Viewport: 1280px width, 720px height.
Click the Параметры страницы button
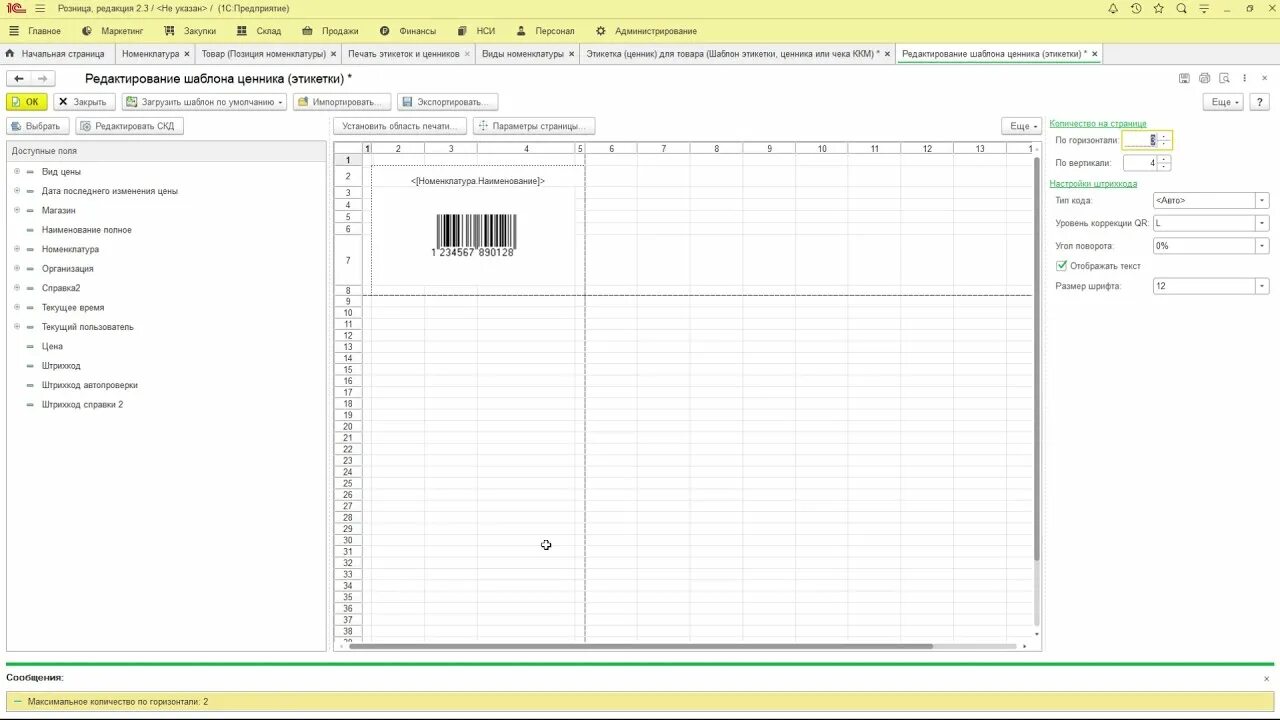tap(534, 126)
